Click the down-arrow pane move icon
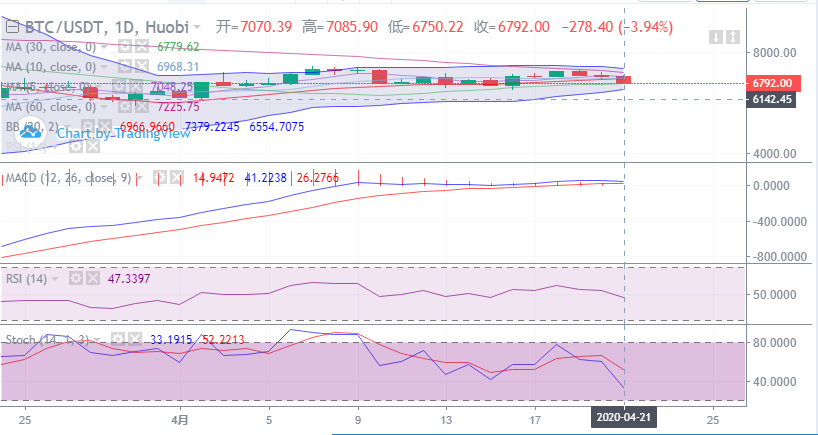 click(x=716, y=37)
